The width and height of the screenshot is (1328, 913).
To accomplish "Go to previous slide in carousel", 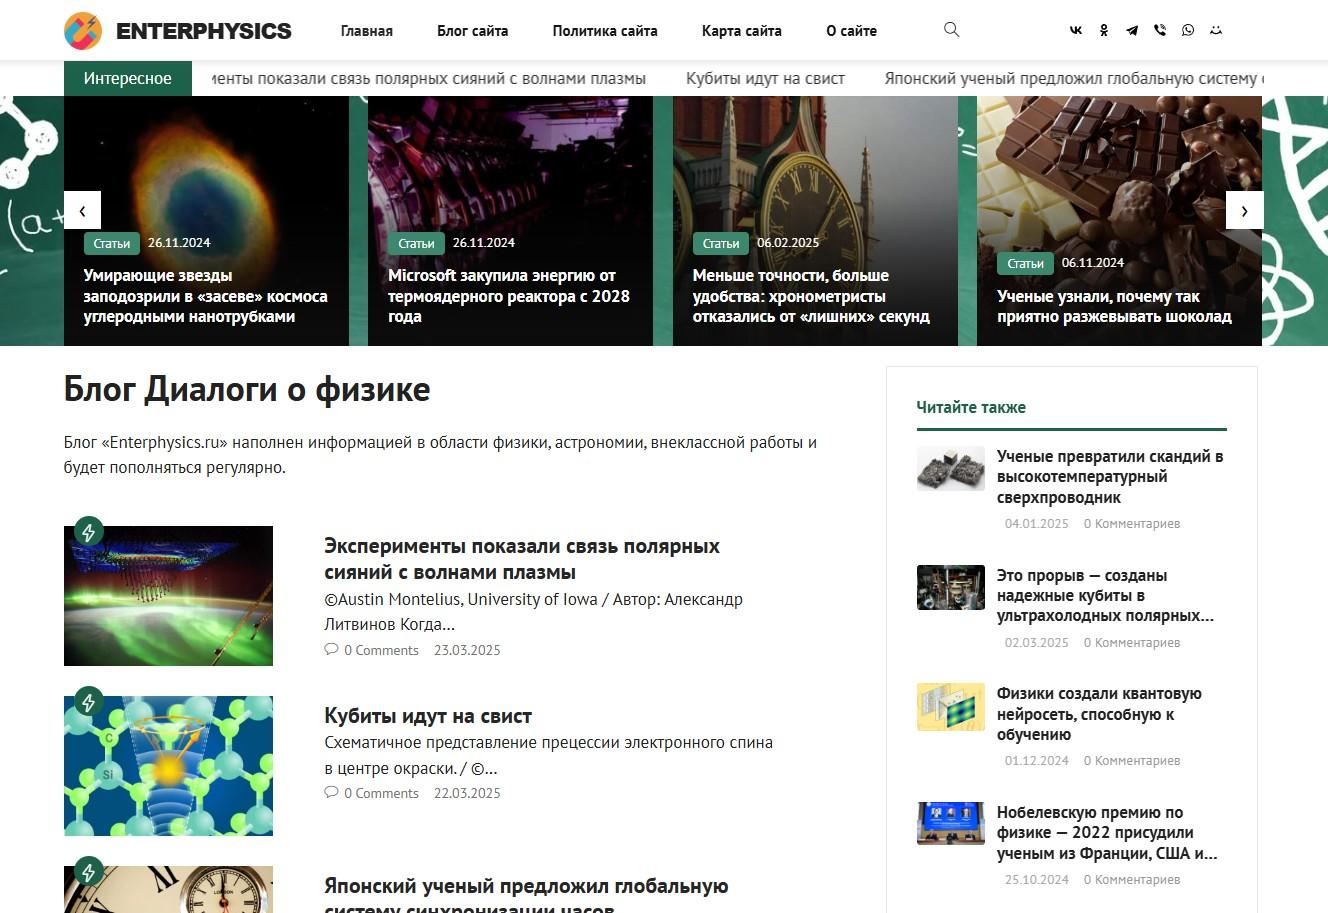I will (82, 210).
